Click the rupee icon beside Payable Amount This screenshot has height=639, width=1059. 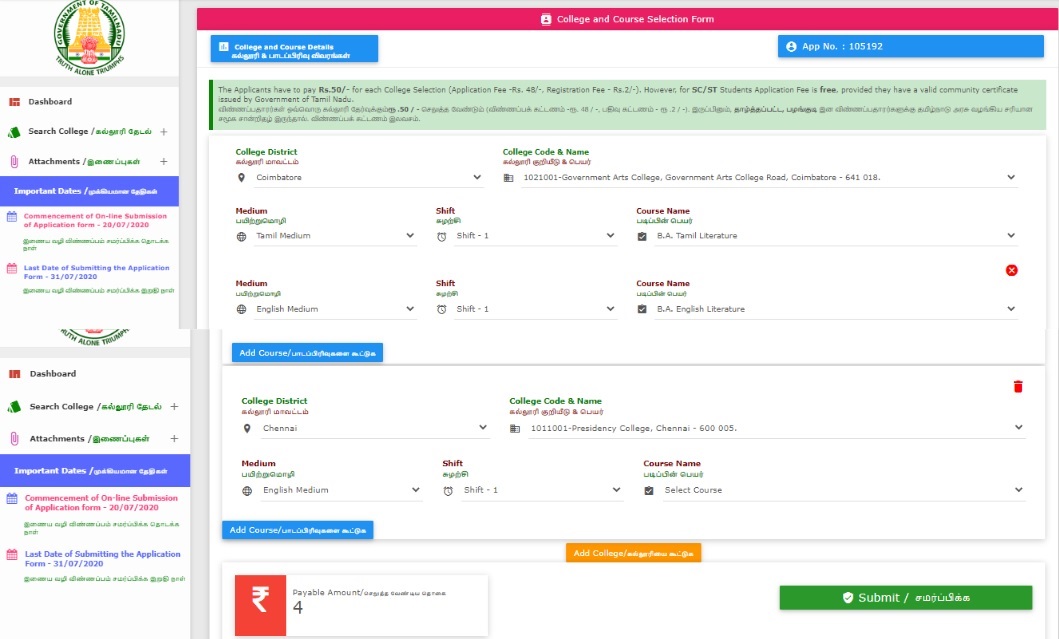[x=260, y=602]
